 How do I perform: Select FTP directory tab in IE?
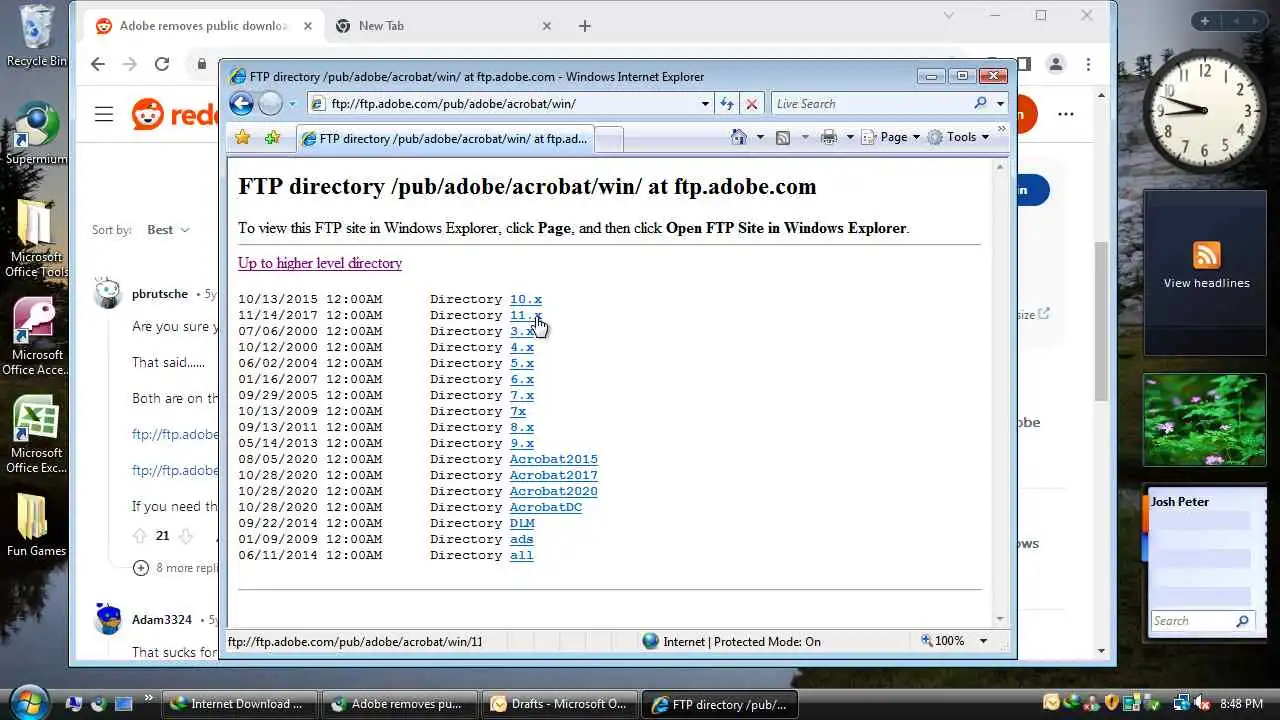[444, 139]
